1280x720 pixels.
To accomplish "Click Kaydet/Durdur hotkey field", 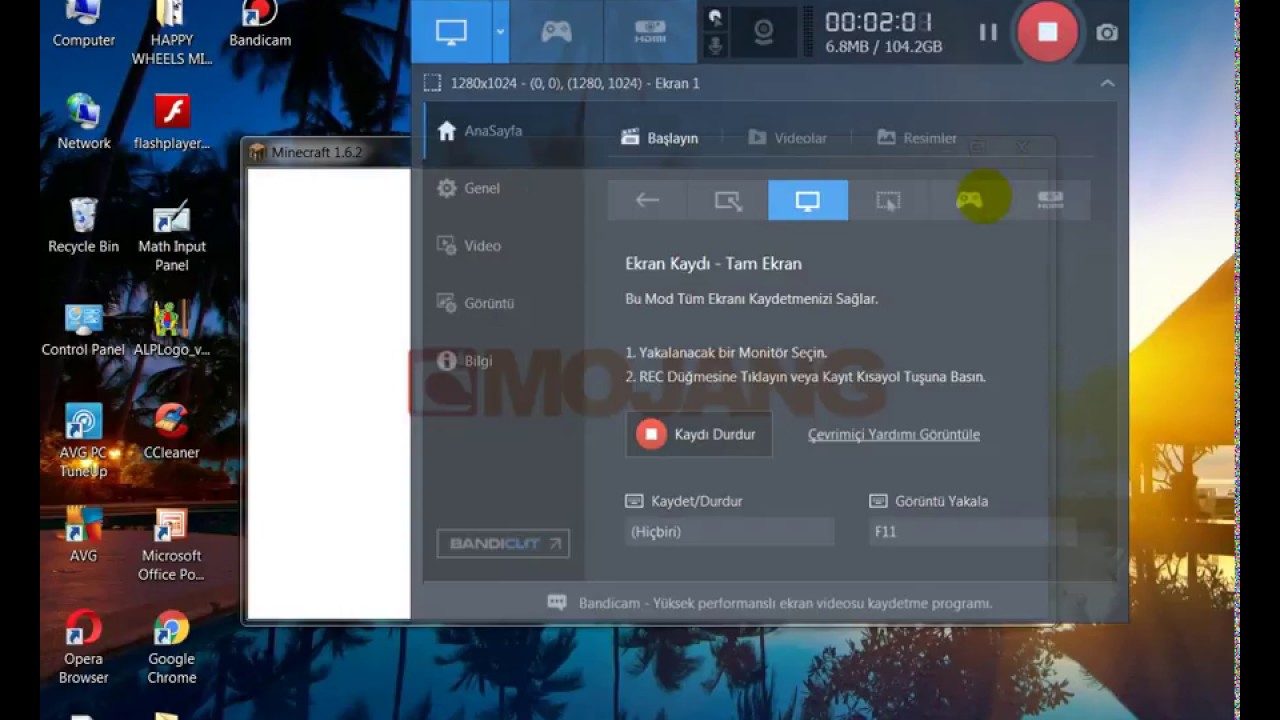I will click(729, 532).
